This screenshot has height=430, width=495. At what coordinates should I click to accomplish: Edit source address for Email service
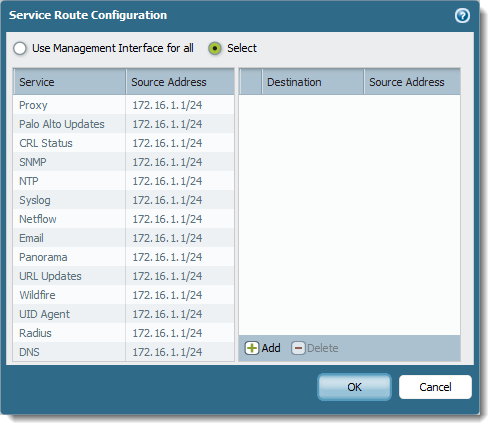[180, 238]
